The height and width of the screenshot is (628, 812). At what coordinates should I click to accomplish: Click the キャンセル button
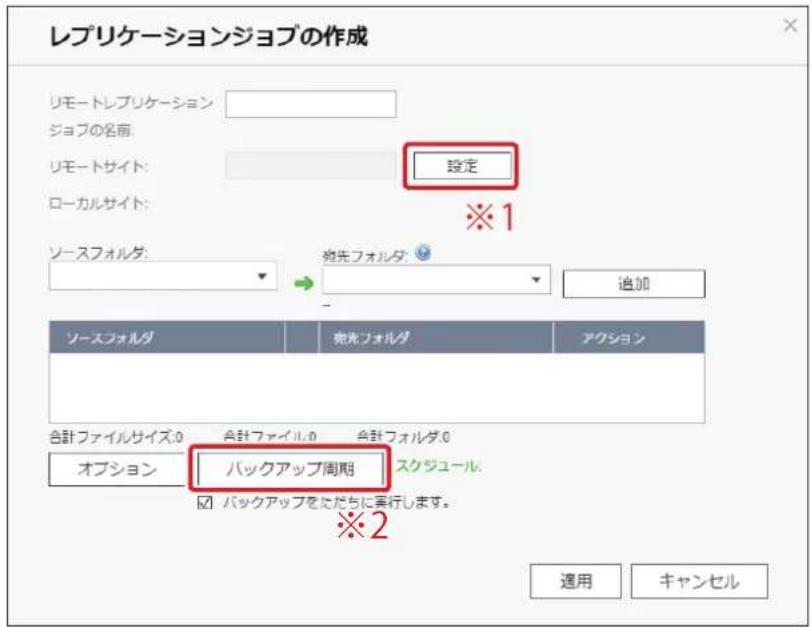click(699, 581)
